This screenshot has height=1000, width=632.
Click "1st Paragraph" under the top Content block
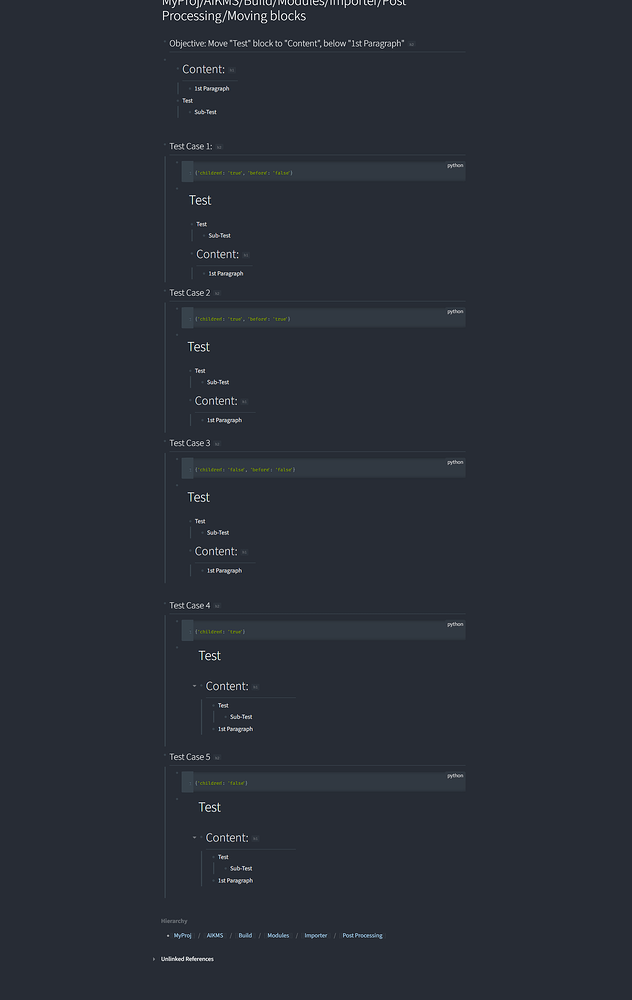pos(213,88)
